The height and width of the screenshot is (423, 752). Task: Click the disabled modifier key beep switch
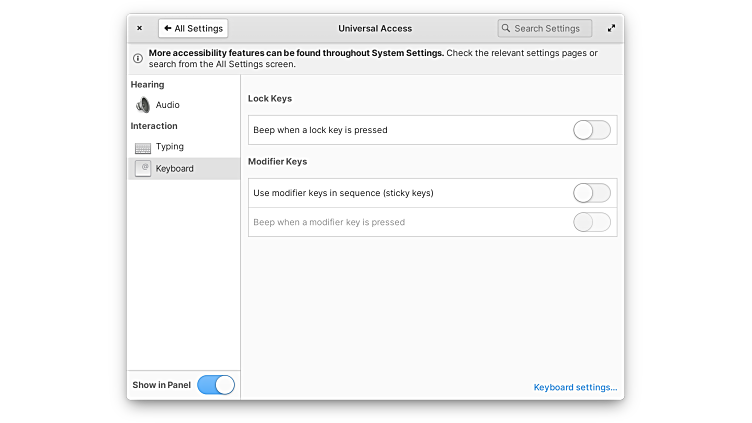591,222
